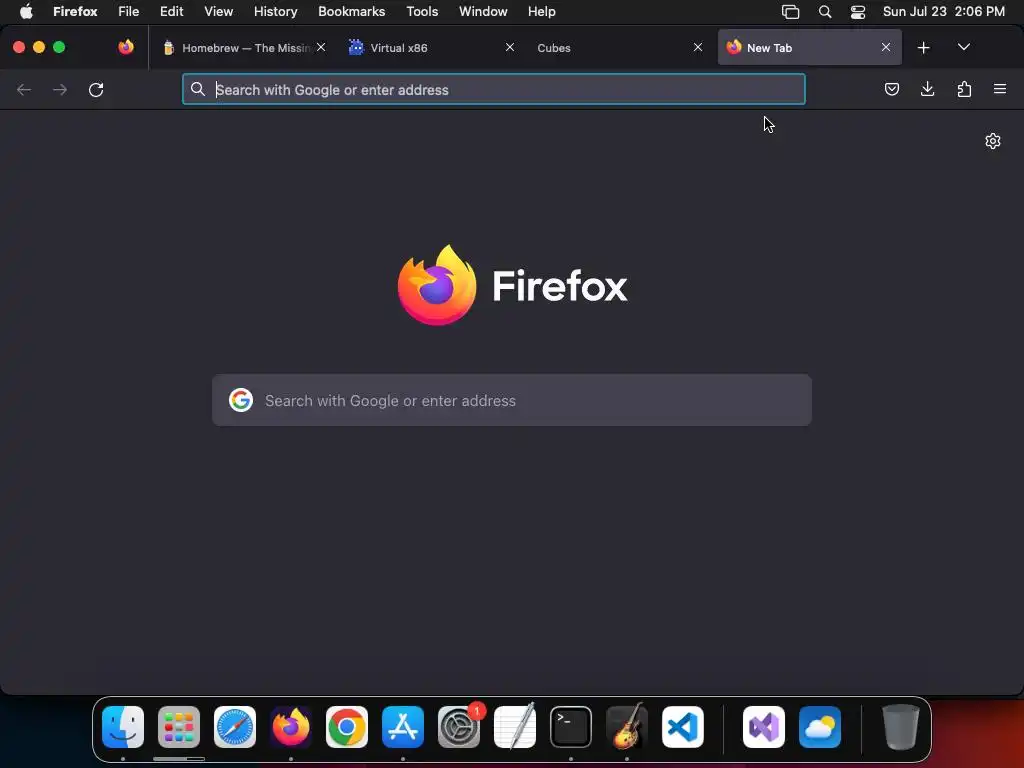Go forward one page
Image resolution: width=1024 pixels, height=768 pixels.
click(x=60, y=89)
